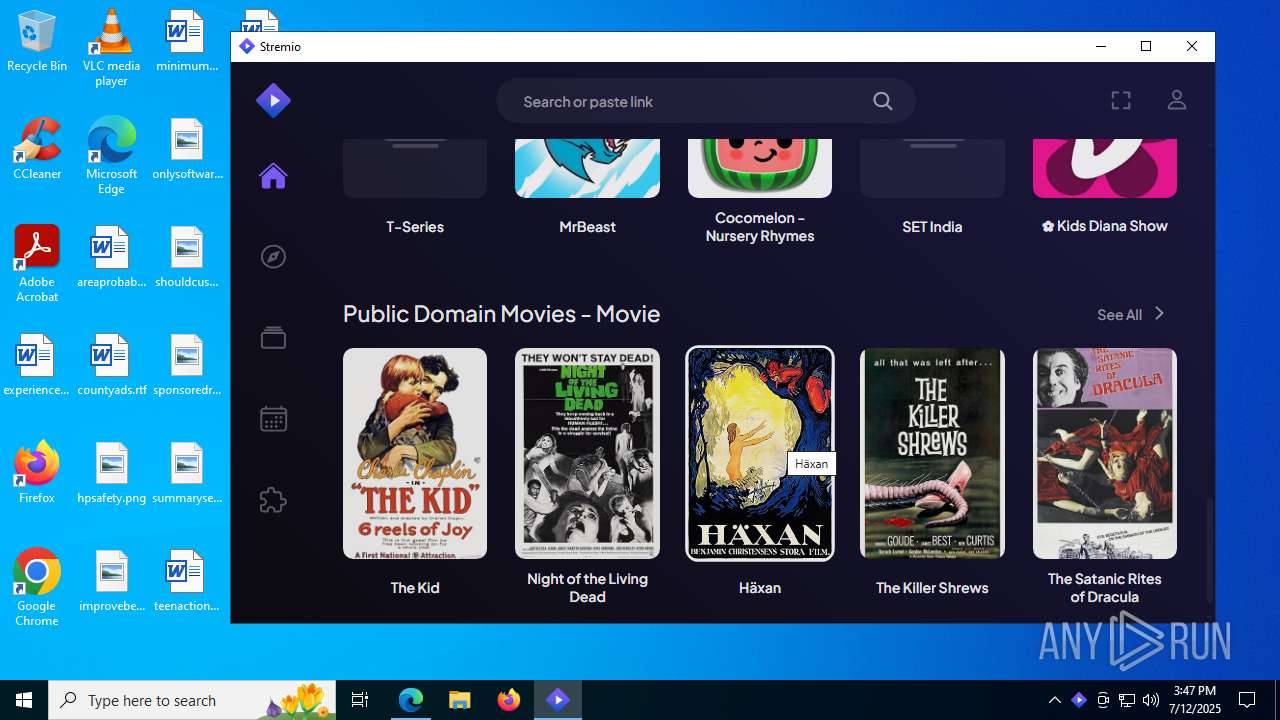
Task: Click the search magnifier icon
Action: coord(882,101)
